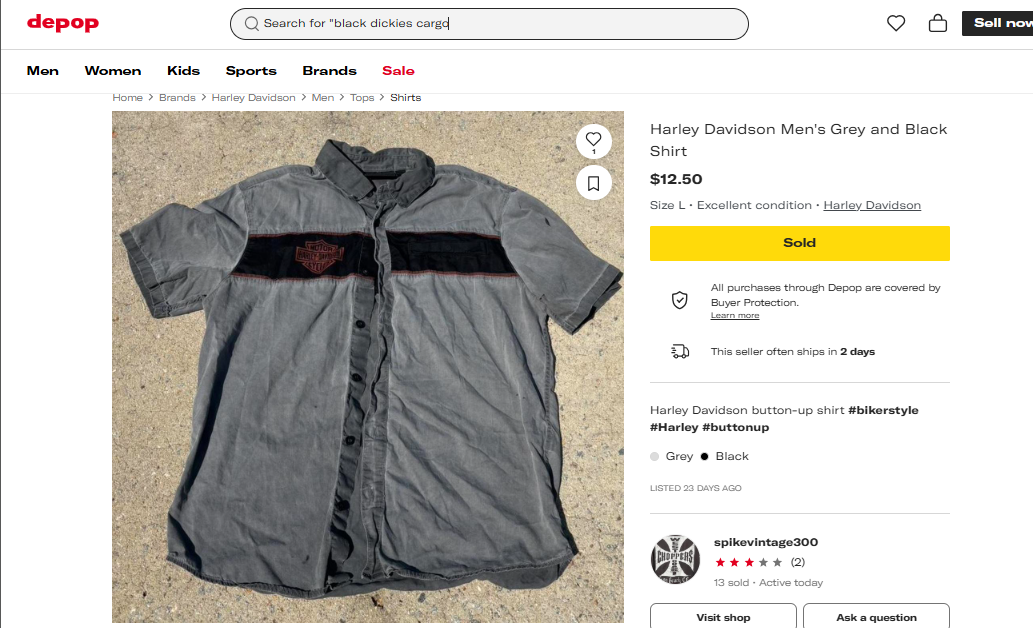
Task: Click the search magnifier icon
Action: coord(252,24)
